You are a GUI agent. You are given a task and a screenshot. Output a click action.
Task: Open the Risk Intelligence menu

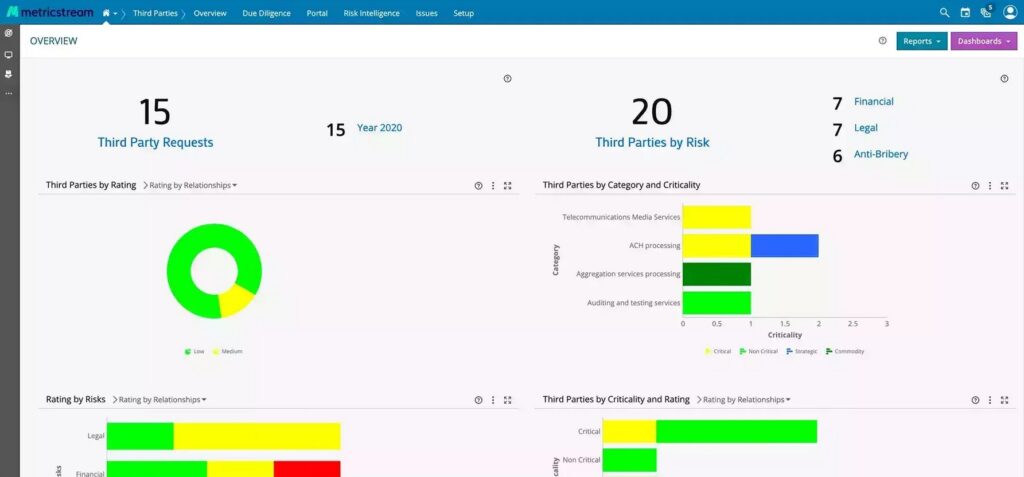point(372,13)
